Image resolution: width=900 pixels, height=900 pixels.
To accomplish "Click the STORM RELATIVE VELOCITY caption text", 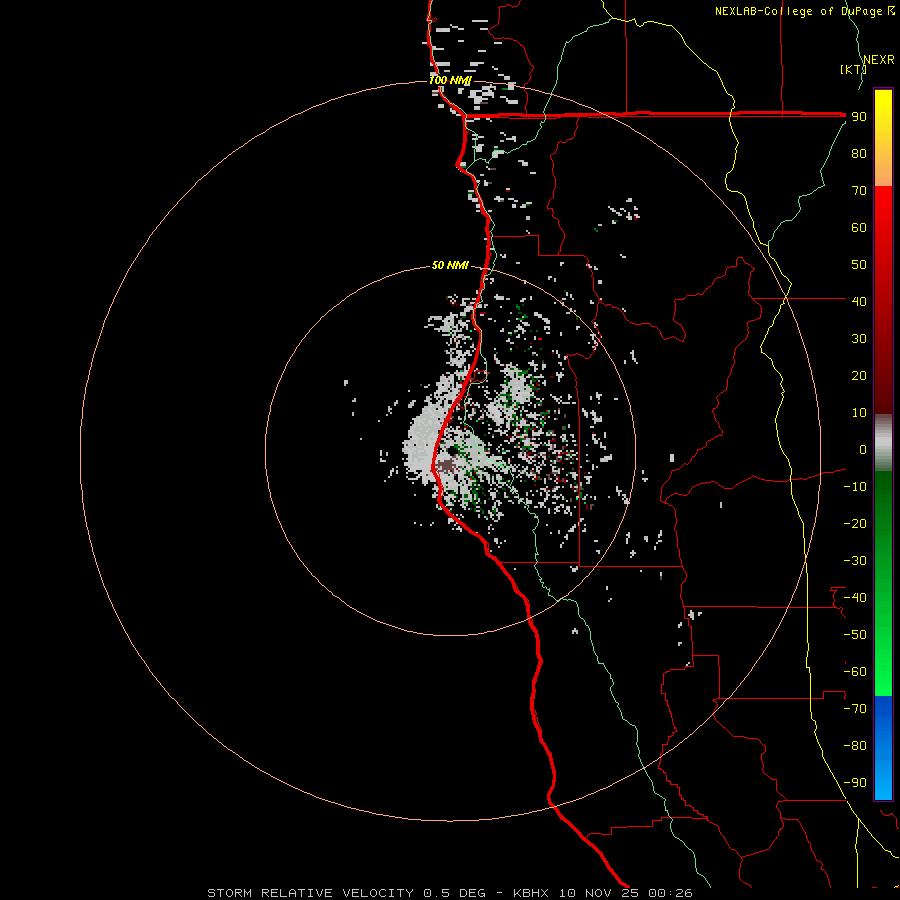I will point(310,893).
